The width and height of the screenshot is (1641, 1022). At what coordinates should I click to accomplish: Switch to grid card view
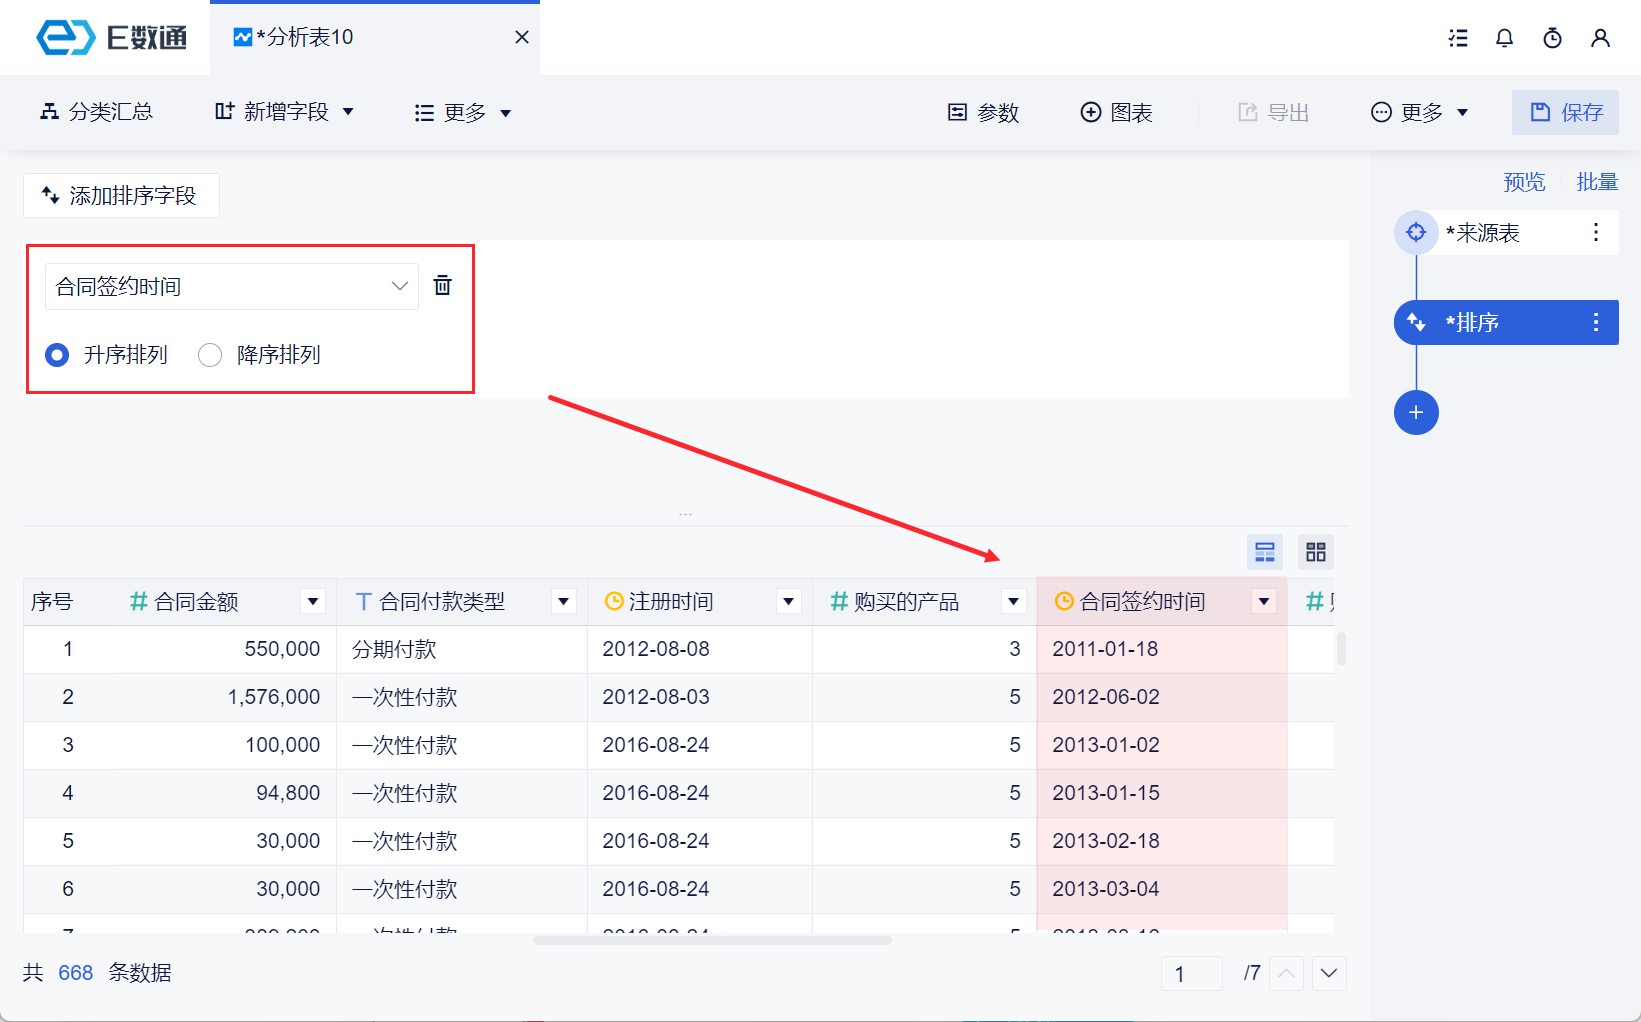pos(1316,552)
